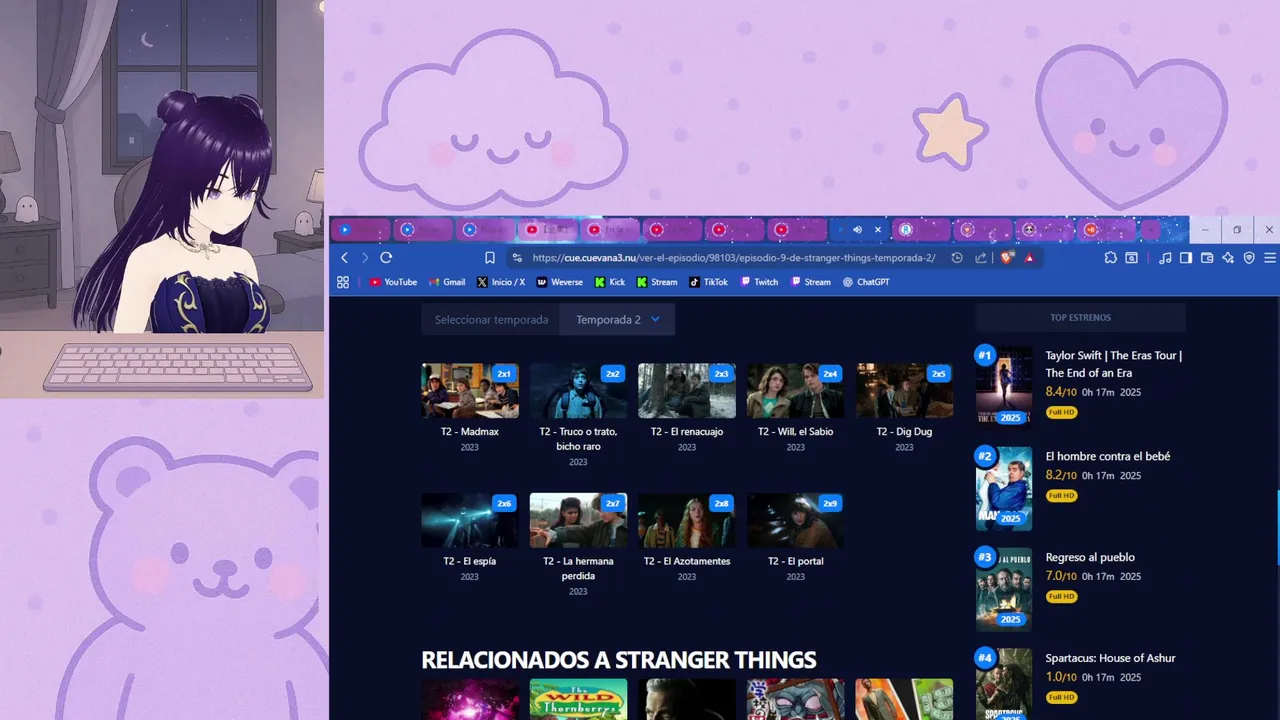
Task: Open the Stream bookmark next to Twitch
Action: click(811, 282)
